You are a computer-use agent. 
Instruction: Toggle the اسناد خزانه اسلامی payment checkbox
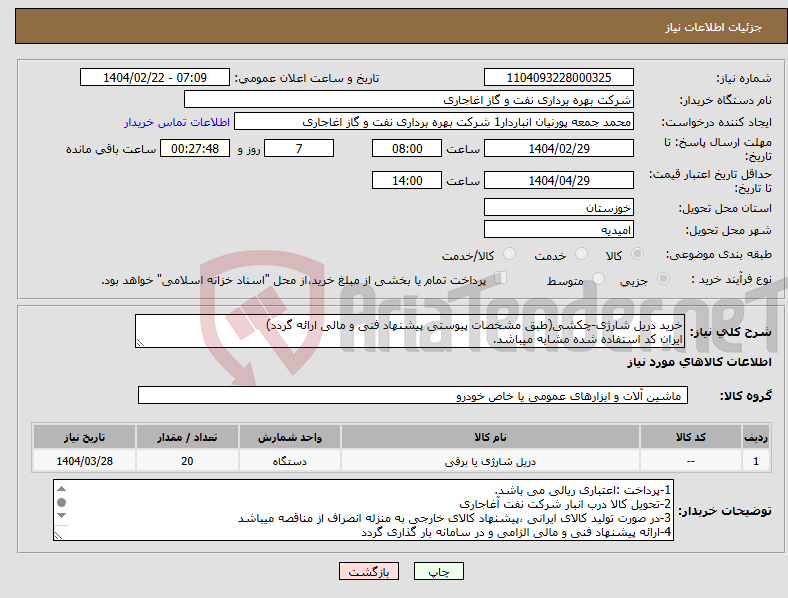[x=501, y=277]
